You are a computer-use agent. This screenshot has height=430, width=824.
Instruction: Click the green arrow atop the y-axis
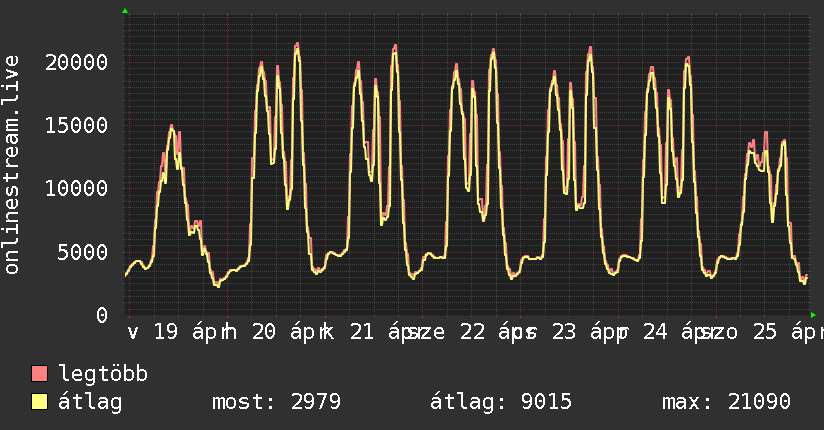(125, 11)
